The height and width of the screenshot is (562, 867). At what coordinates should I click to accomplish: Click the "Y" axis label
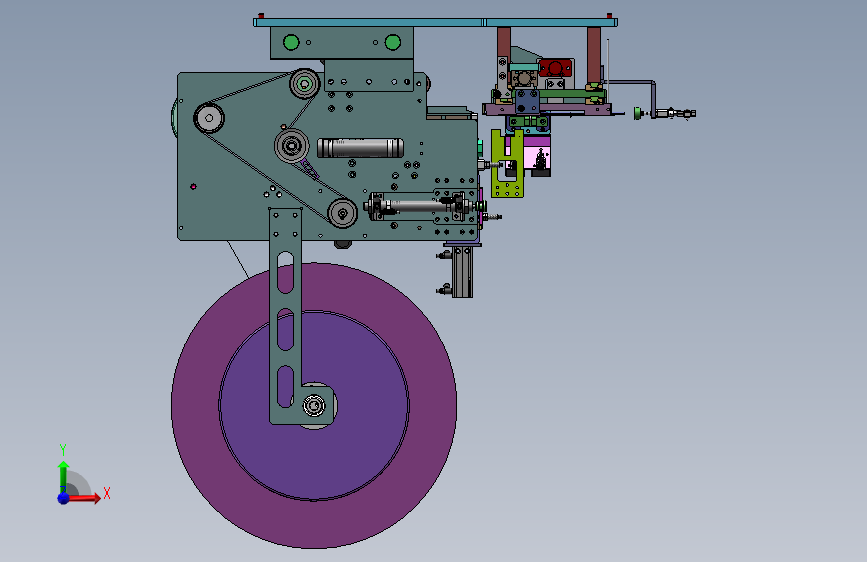pos(63,450)
